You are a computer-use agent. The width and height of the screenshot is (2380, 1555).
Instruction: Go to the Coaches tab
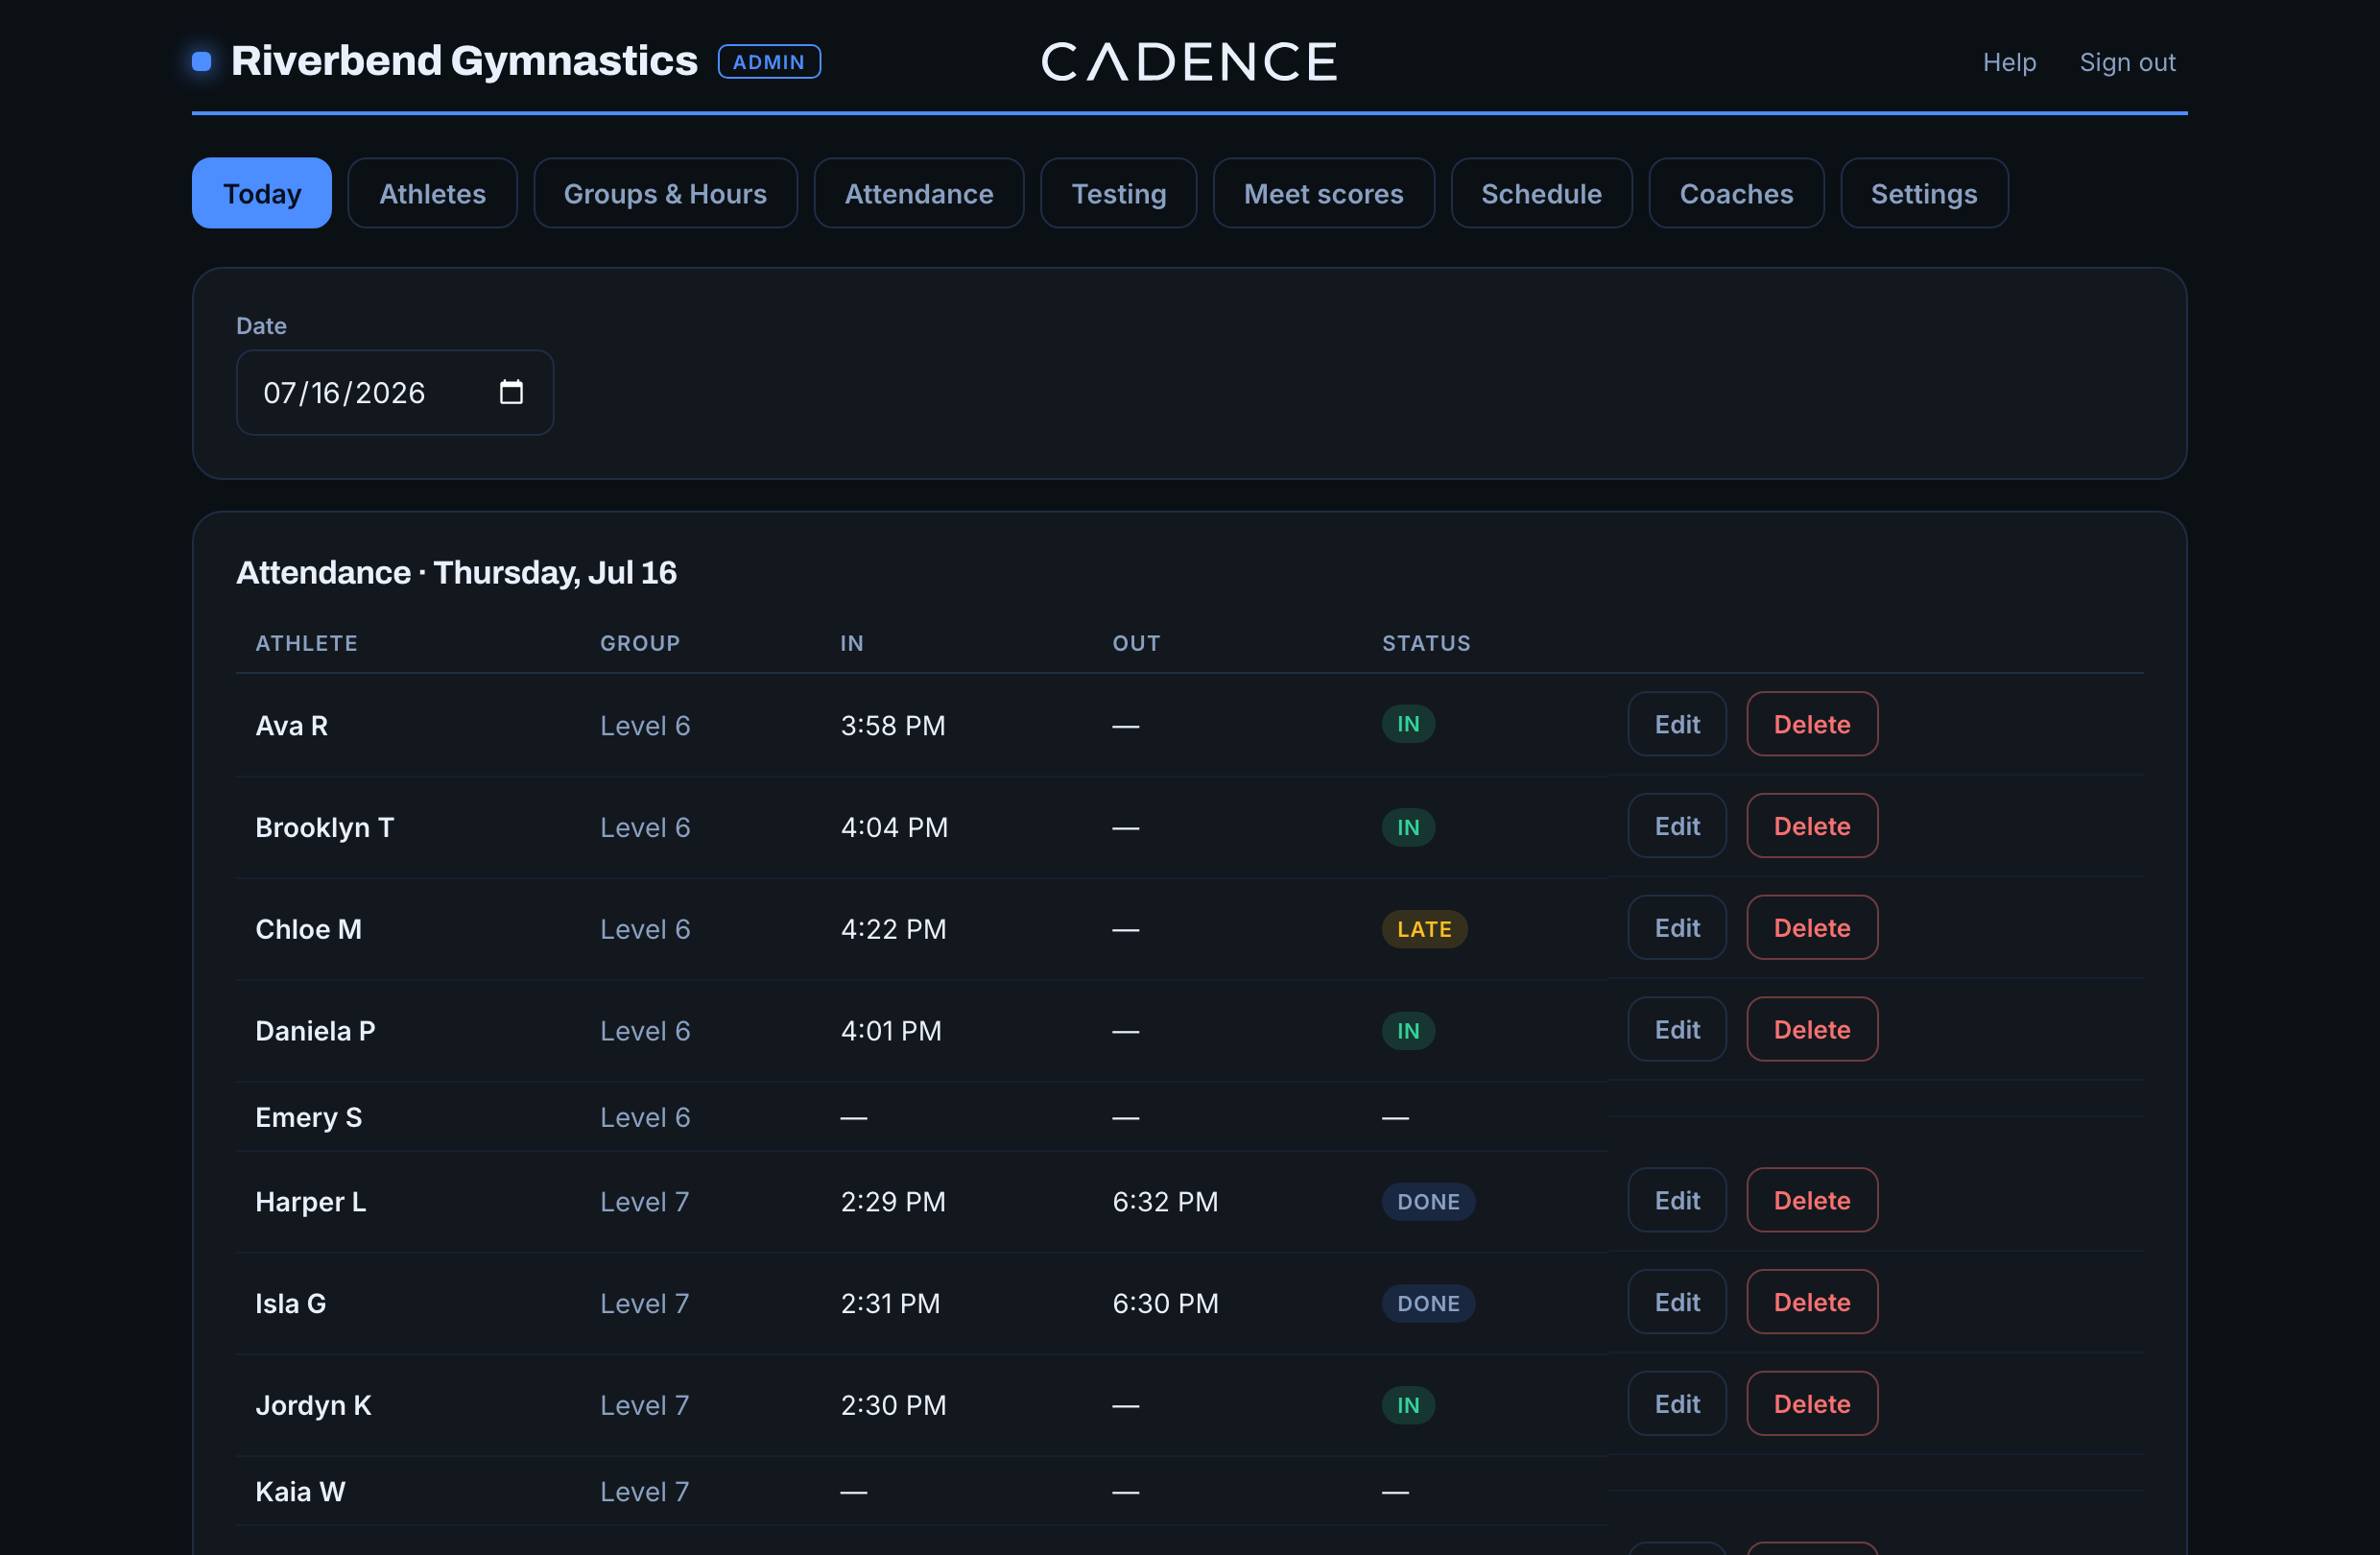[1736, 193]
